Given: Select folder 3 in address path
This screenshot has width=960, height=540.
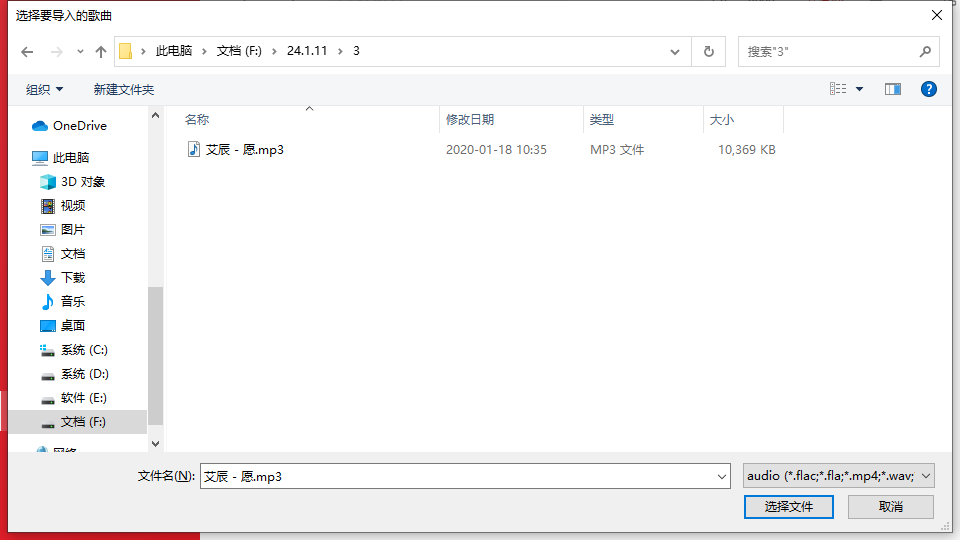Looking at the screenshot, I should point(356,51).
